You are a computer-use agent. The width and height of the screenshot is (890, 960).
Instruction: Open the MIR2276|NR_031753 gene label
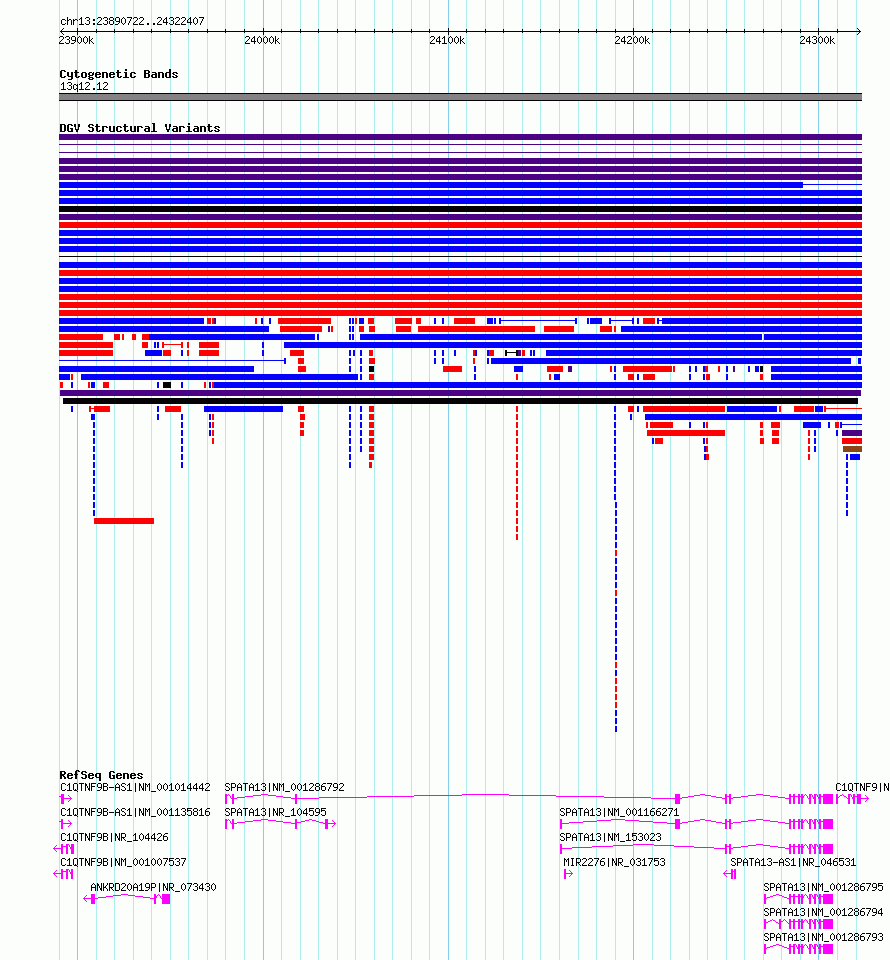[x=614, y=863]
